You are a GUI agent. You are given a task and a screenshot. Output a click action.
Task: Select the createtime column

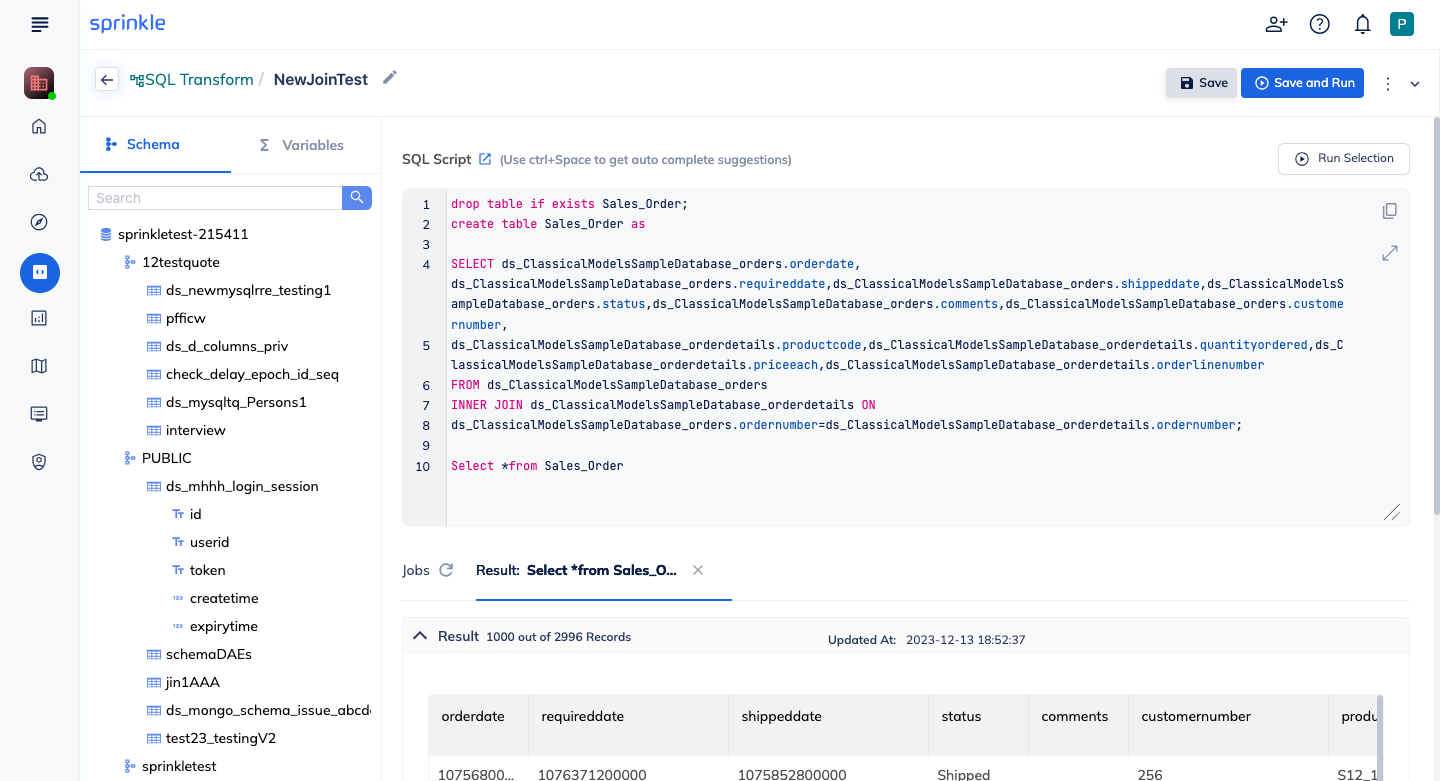224,598
